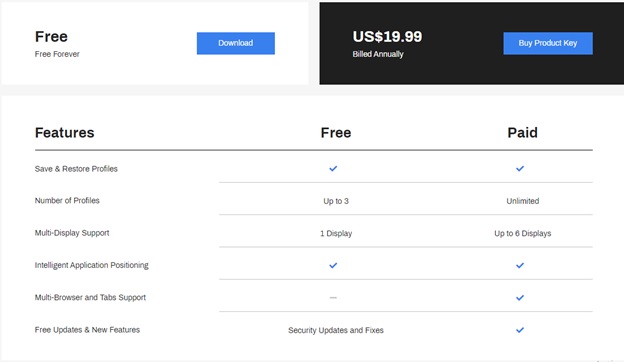This screenshot has height=362, width=624.
Task: Click Free checkmark for Intelligent Application Positioning
Action: coord(333,265)
